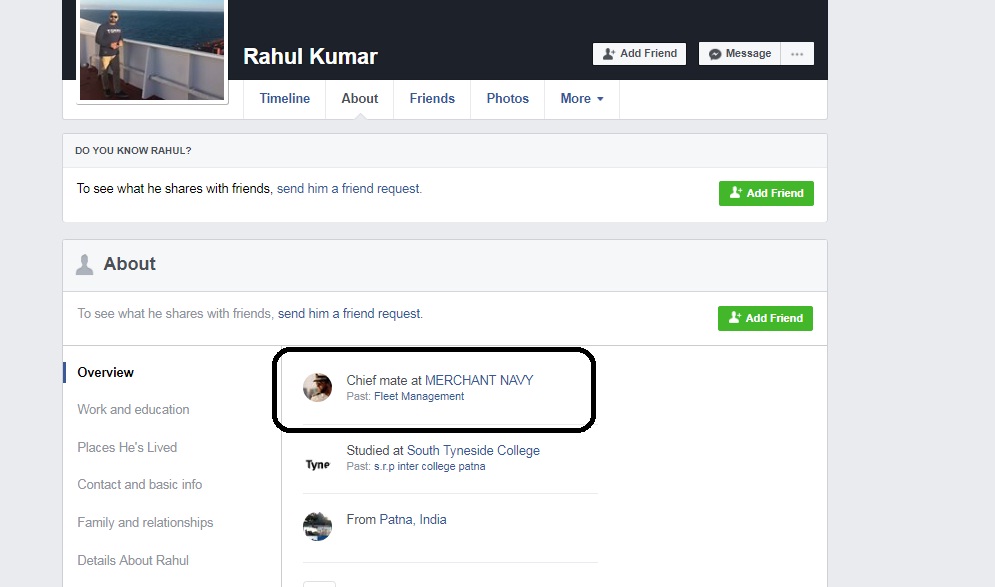This screenshot has height=587, width=995.
Task: Click the profile picture thumbnail
Action: [152, 50]
